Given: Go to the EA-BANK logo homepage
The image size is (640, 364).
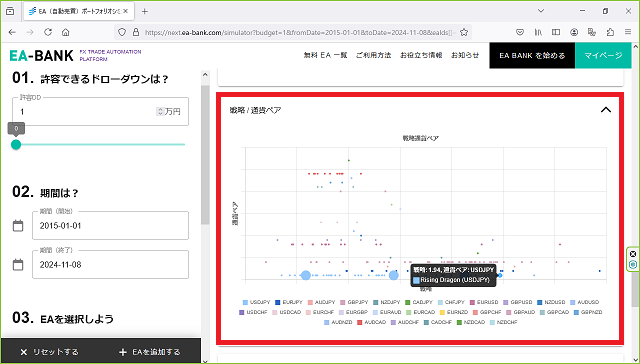Looking at the screenshot, I should (x=41, y=55).
